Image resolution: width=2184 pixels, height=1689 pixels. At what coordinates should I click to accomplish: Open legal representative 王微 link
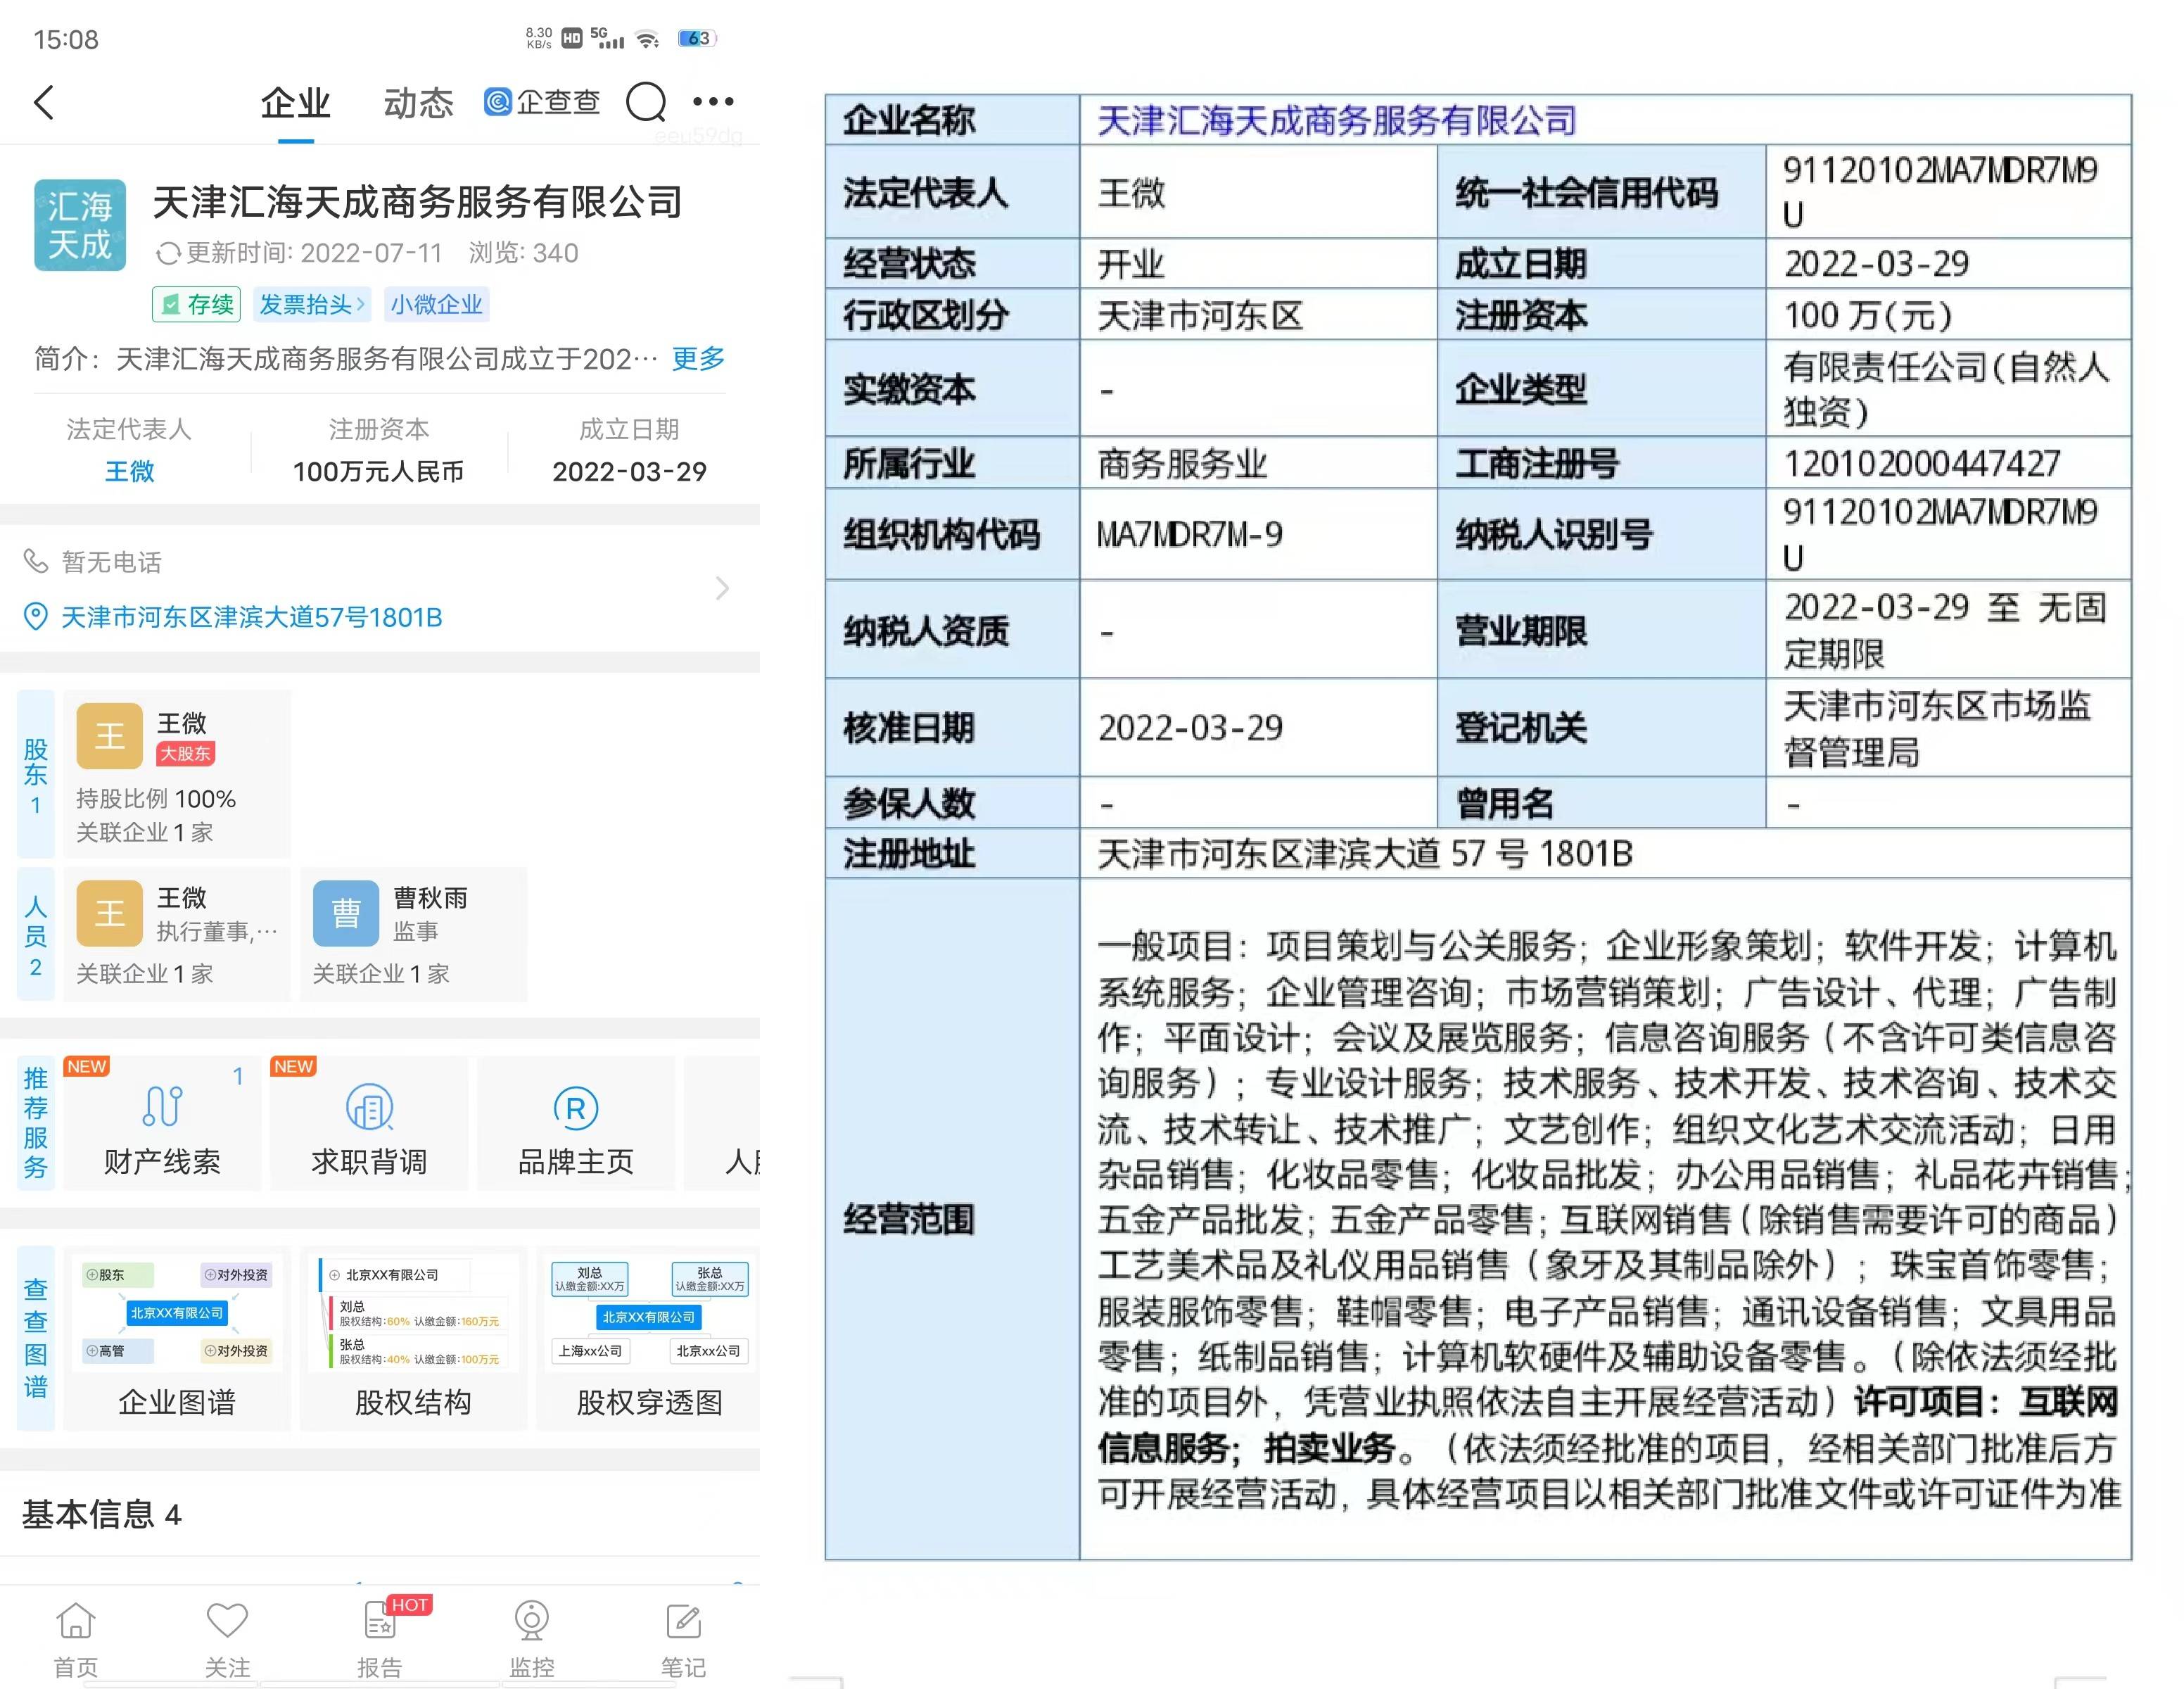click(x=130, y=471)
